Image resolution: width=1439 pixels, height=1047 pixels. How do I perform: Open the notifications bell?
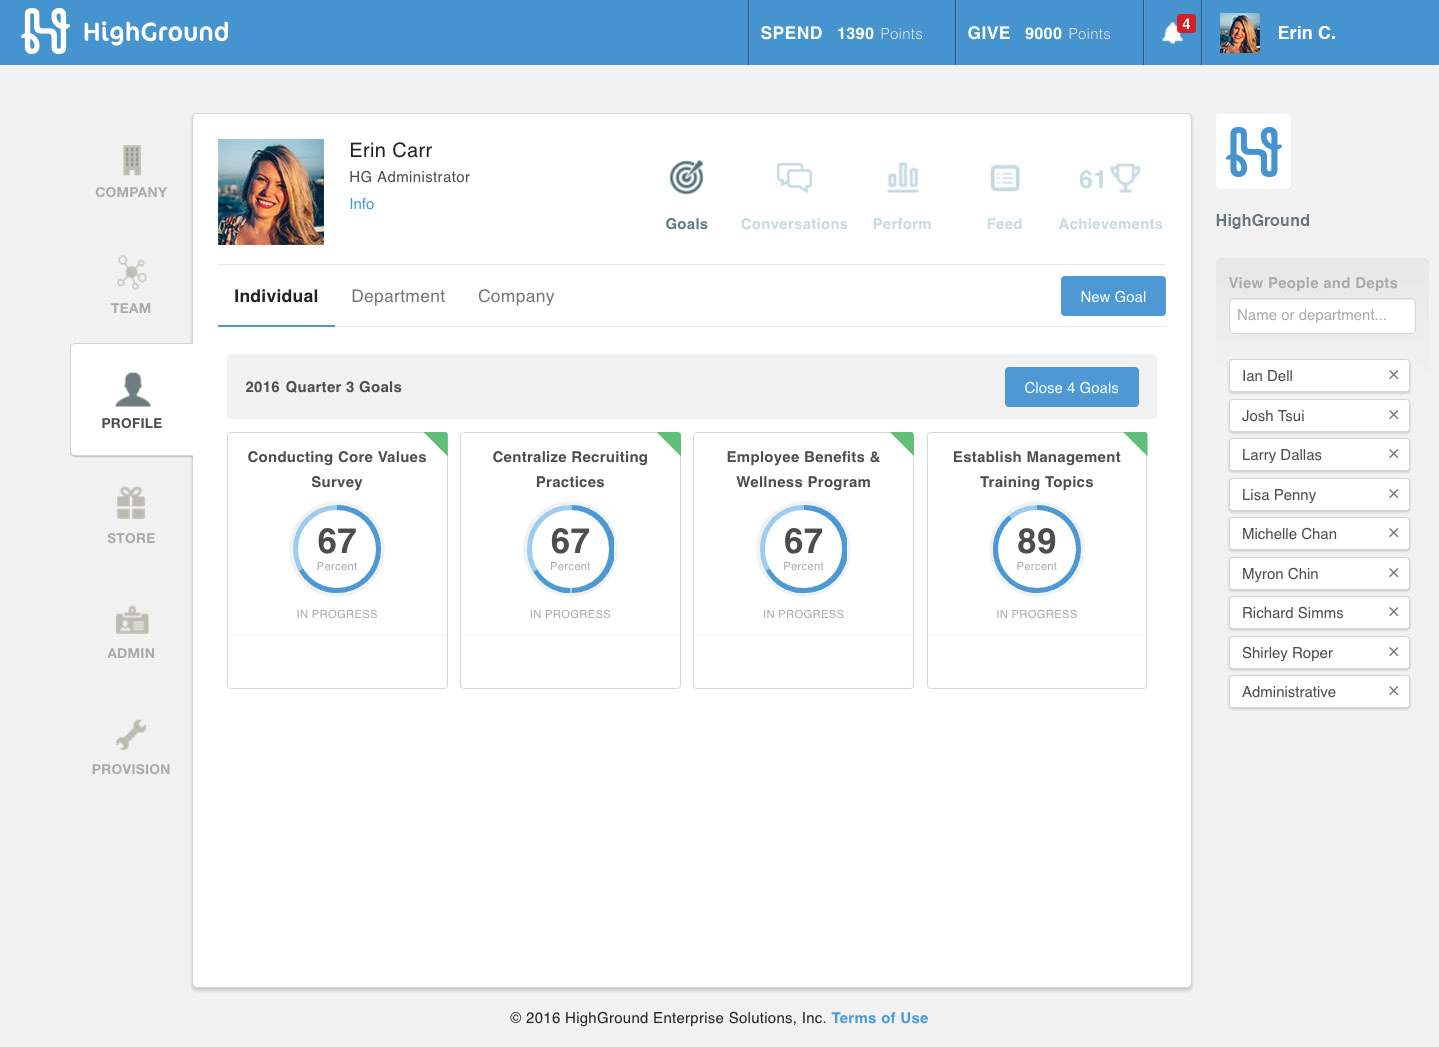click(1173, 33)
